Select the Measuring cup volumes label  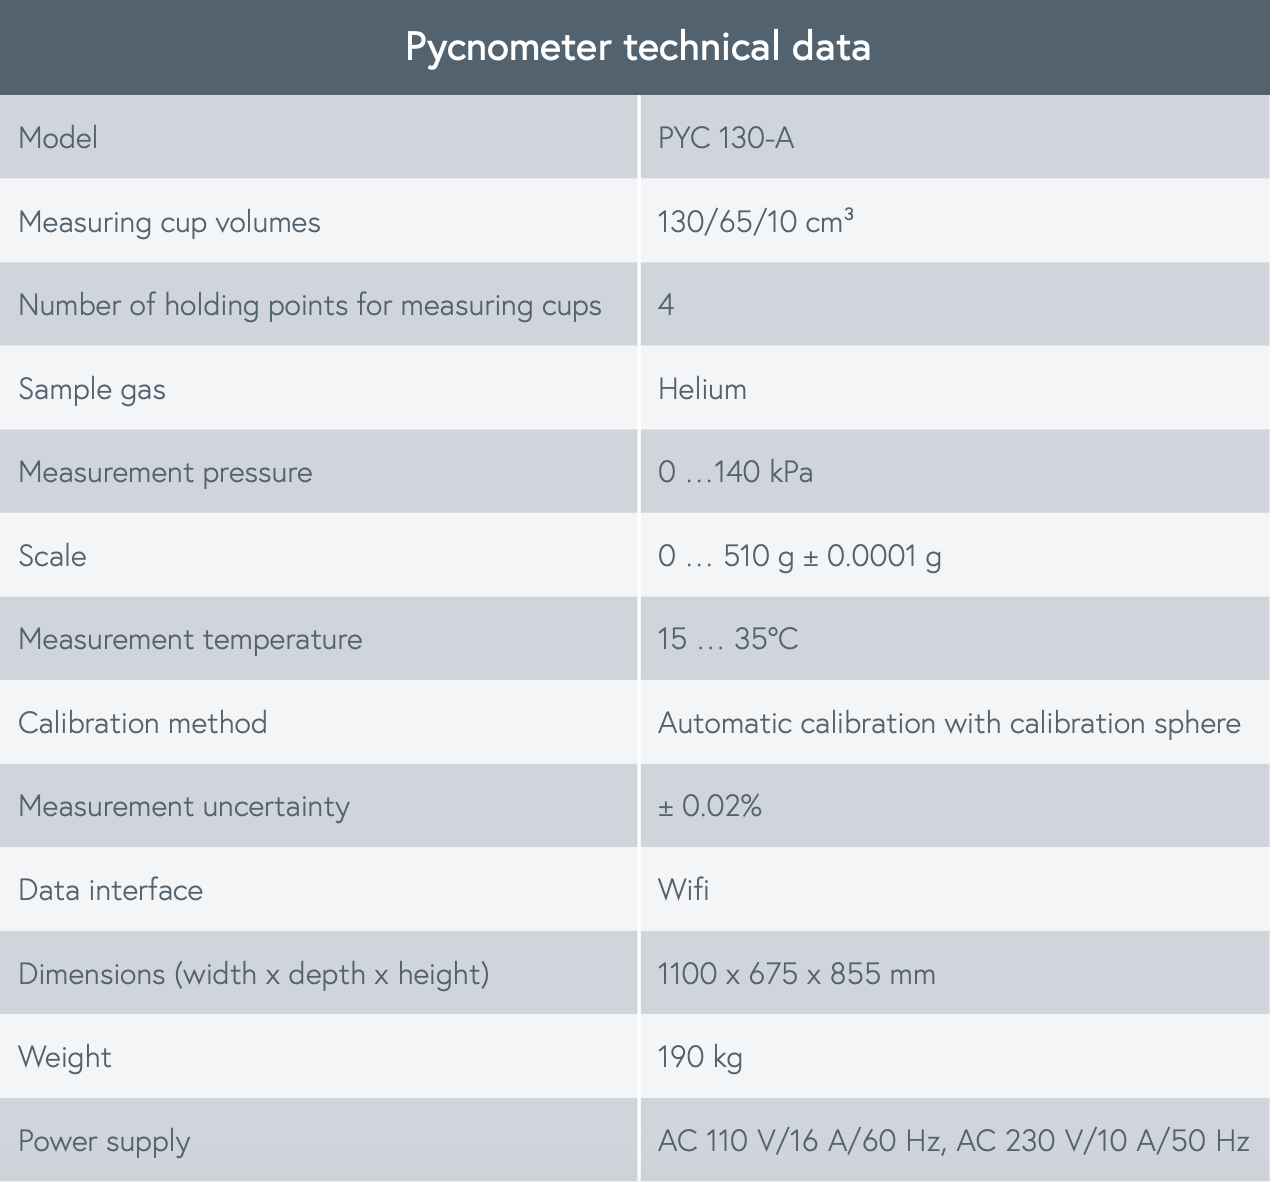[x=169, y=221]
